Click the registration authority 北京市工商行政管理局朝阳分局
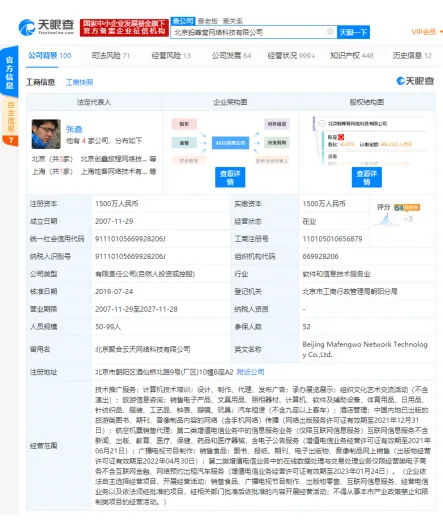The image size is (443, 520). click(x=350, y=291)
